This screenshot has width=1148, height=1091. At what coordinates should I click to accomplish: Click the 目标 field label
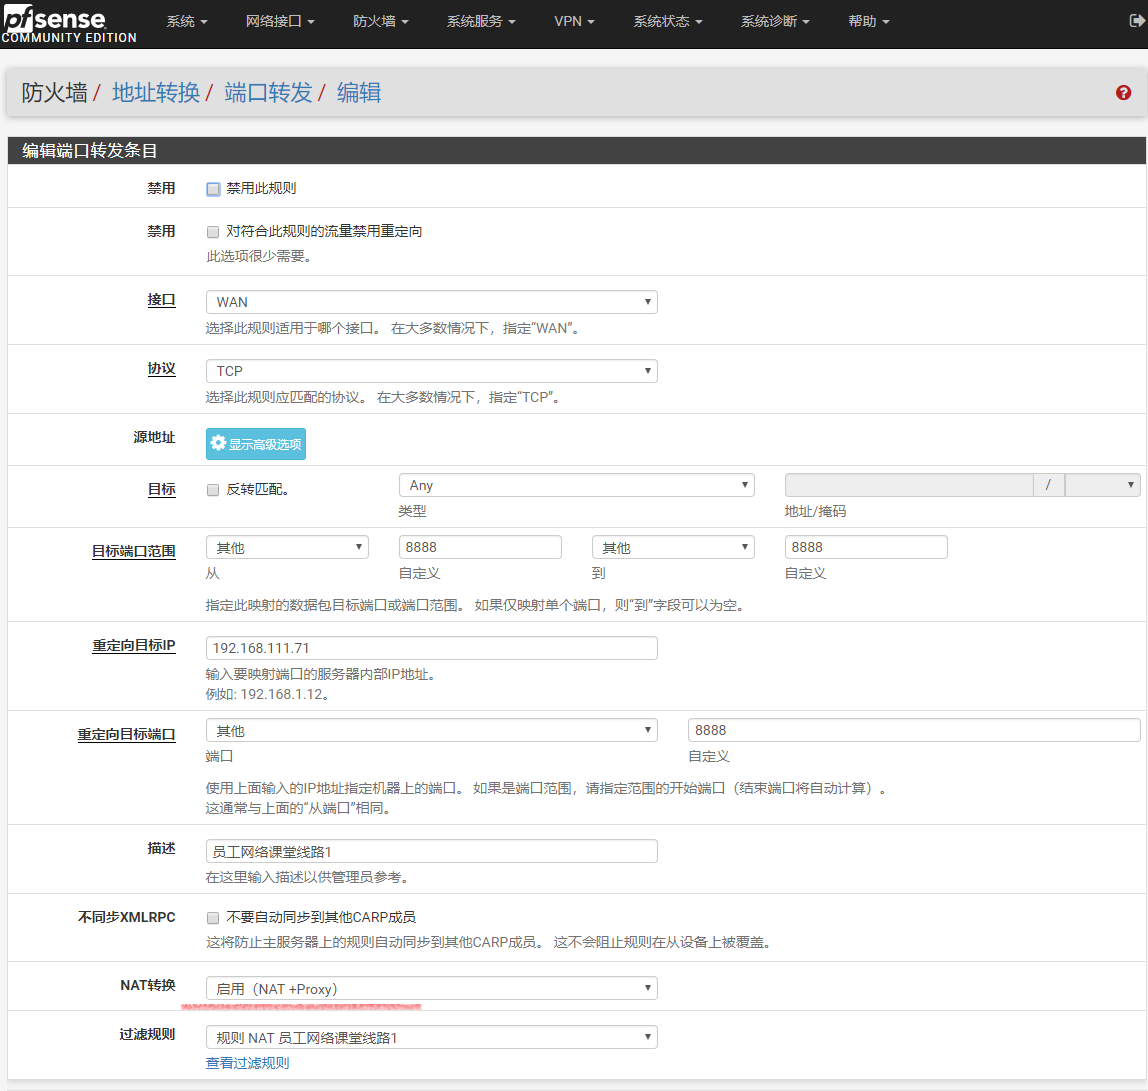coord(161,489)
